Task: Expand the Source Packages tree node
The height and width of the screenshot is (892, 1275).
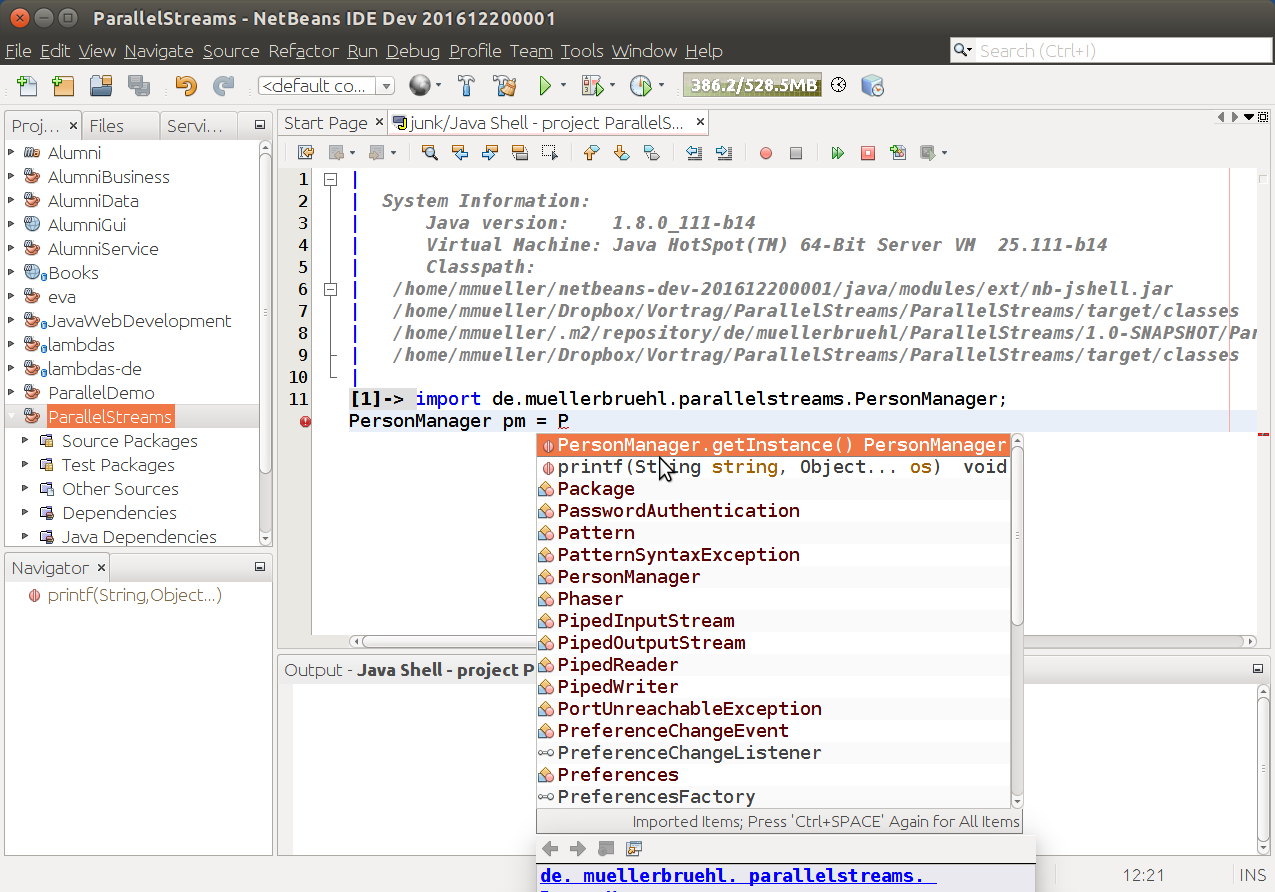Action: (x=25, y=441)
